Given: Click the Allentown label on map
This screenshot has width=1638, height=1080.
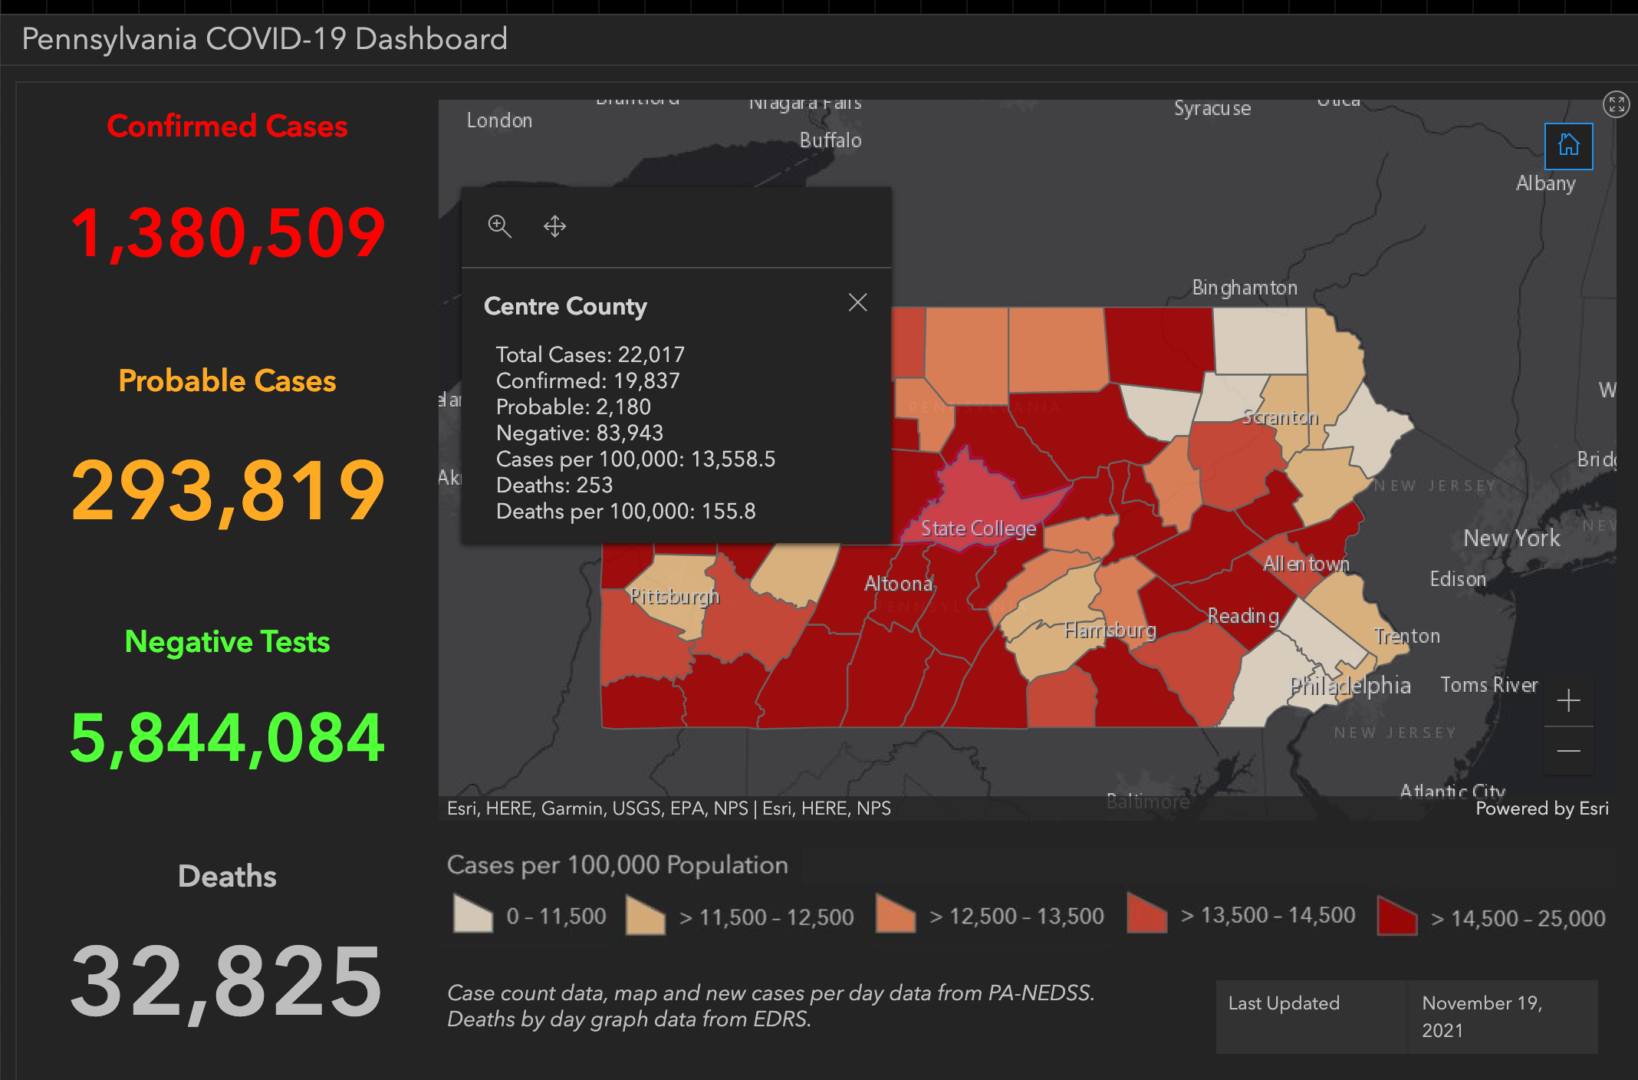Looking at the screenshot, I should click(x=1306, y=564).
